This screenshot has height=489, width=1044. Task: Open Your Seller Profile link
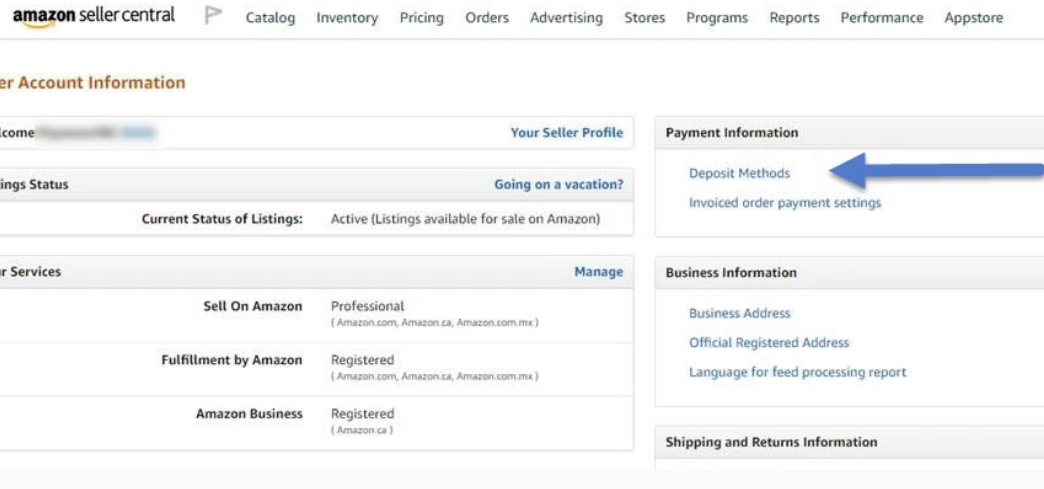[x=566, y=132]
